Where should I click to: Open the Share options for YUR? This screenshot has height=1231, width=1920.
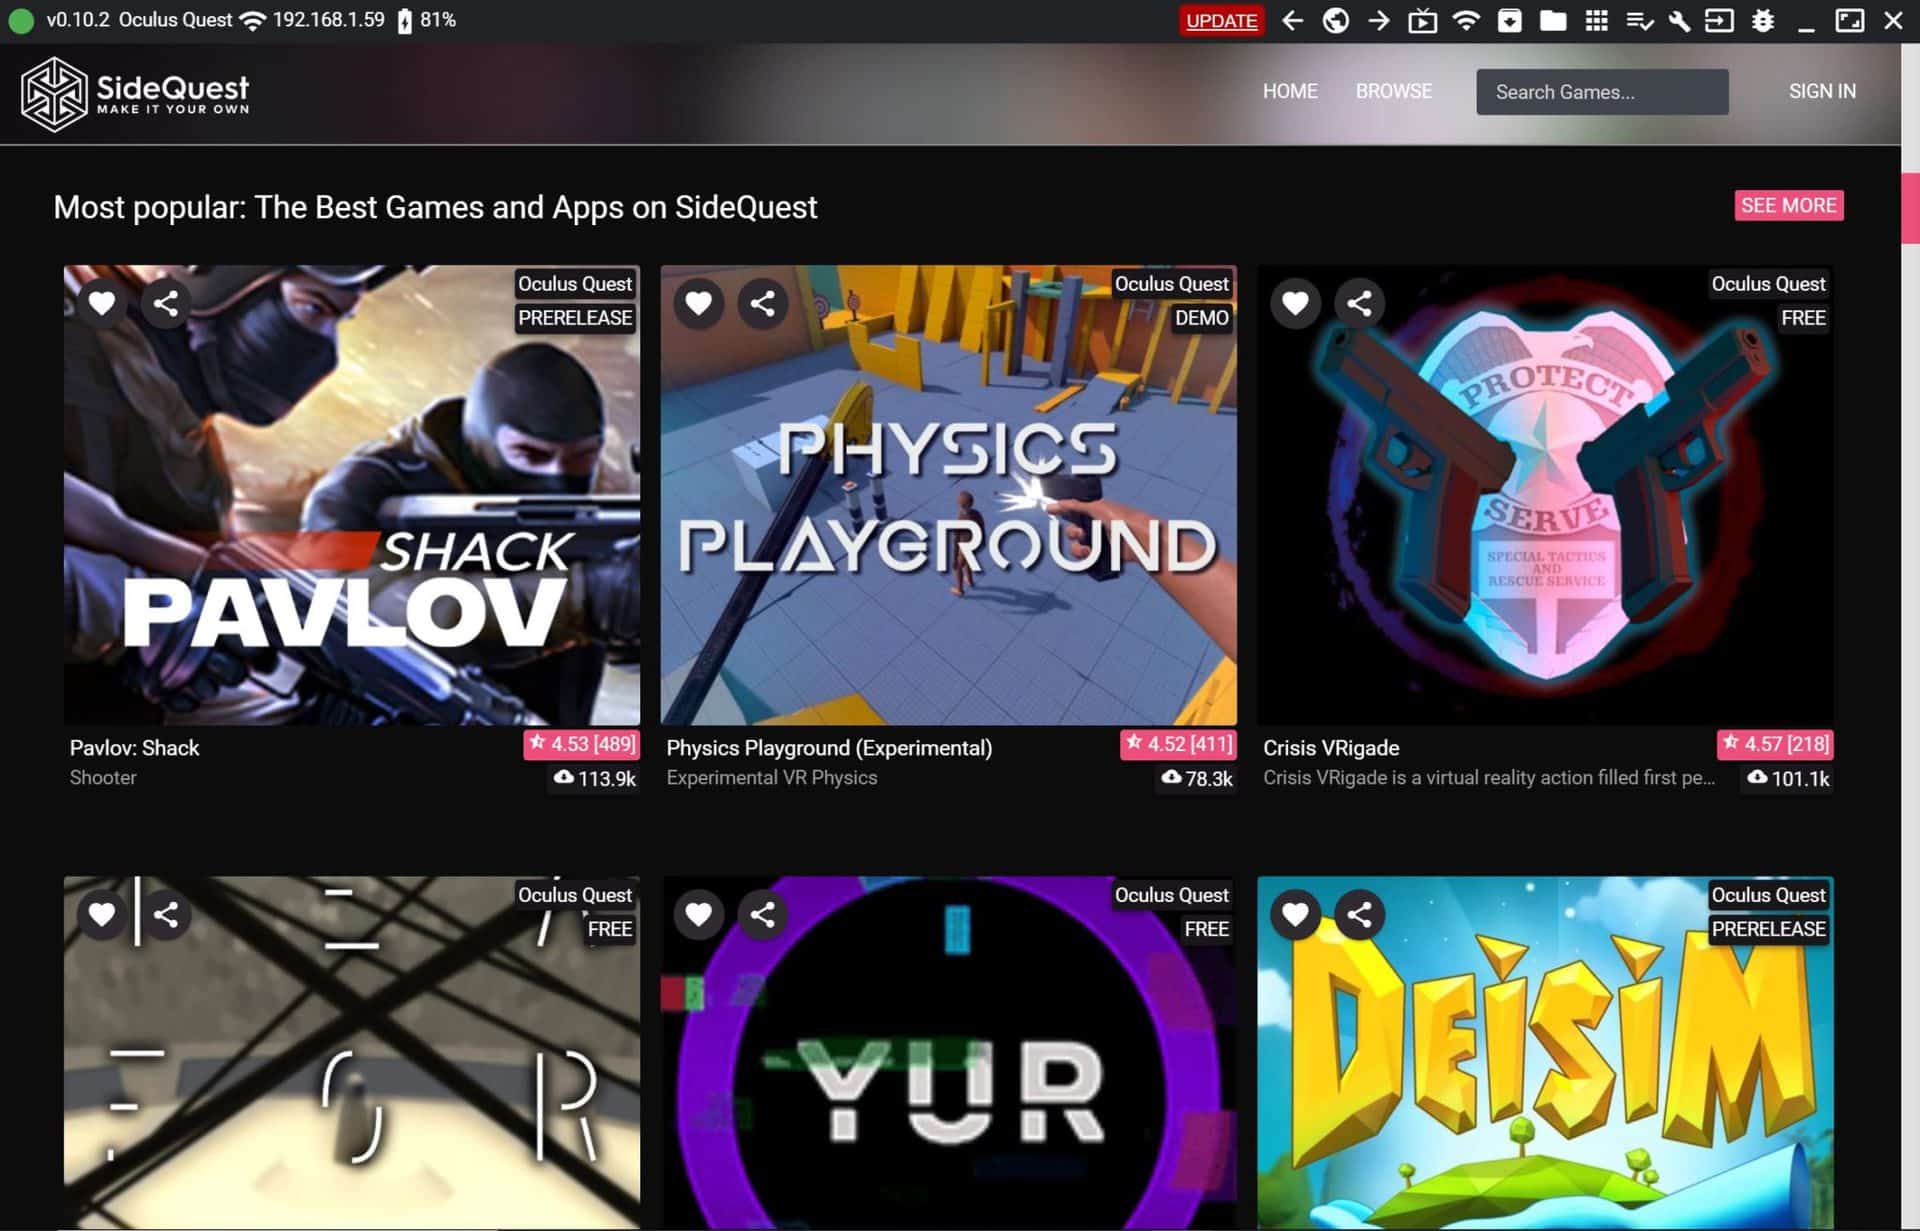coord(762,914)
